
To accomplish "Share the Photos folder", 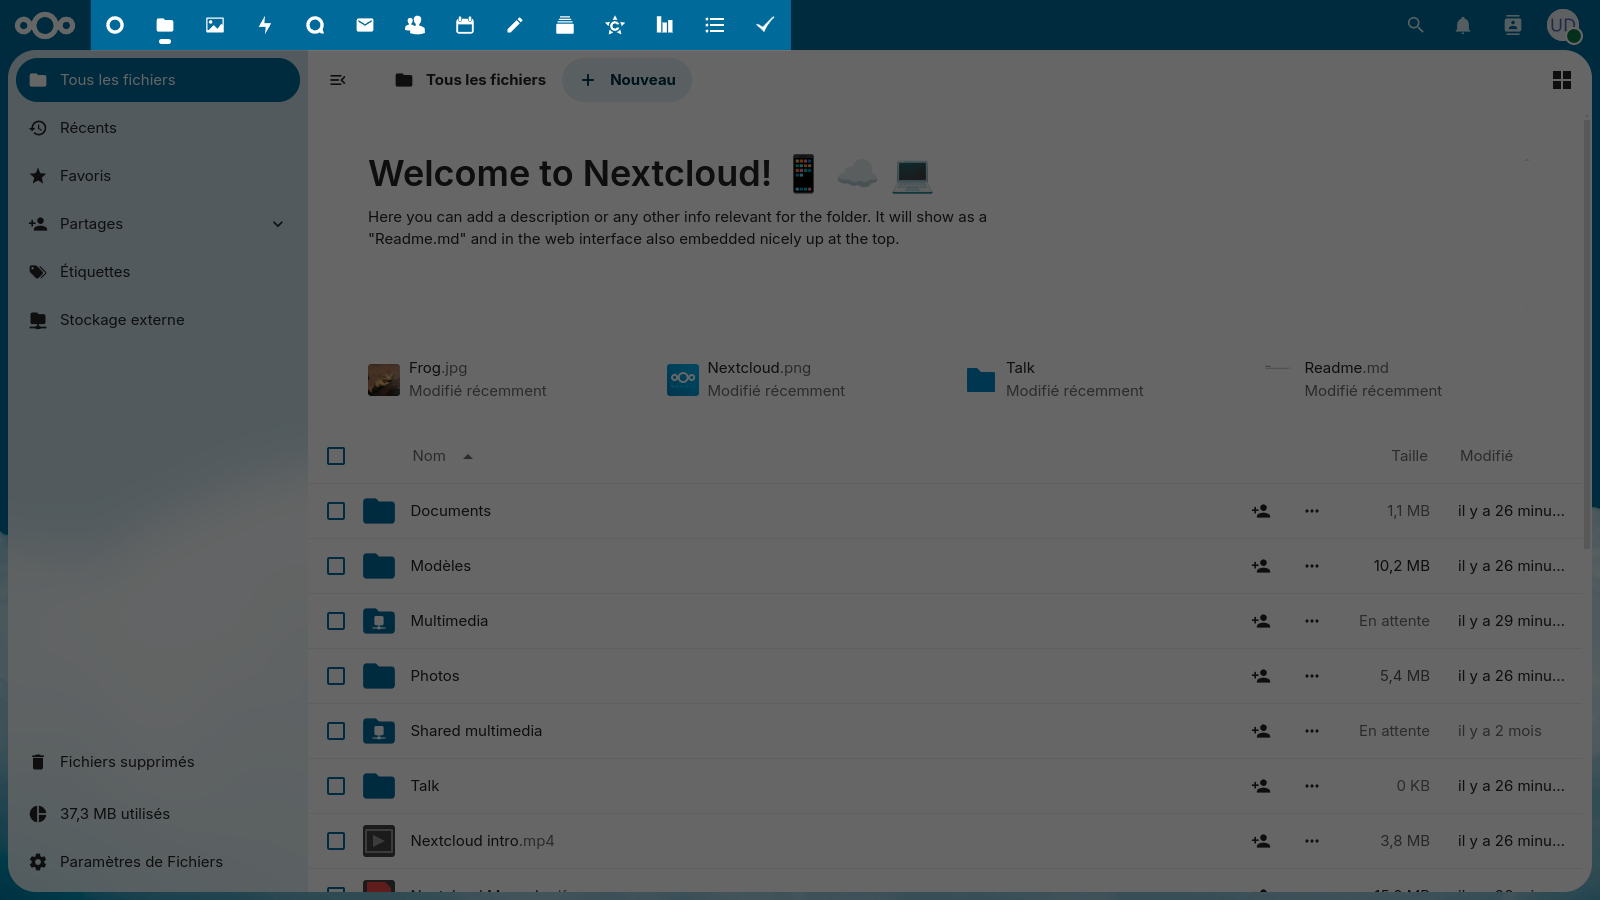I will click(x=1261, y=676).
